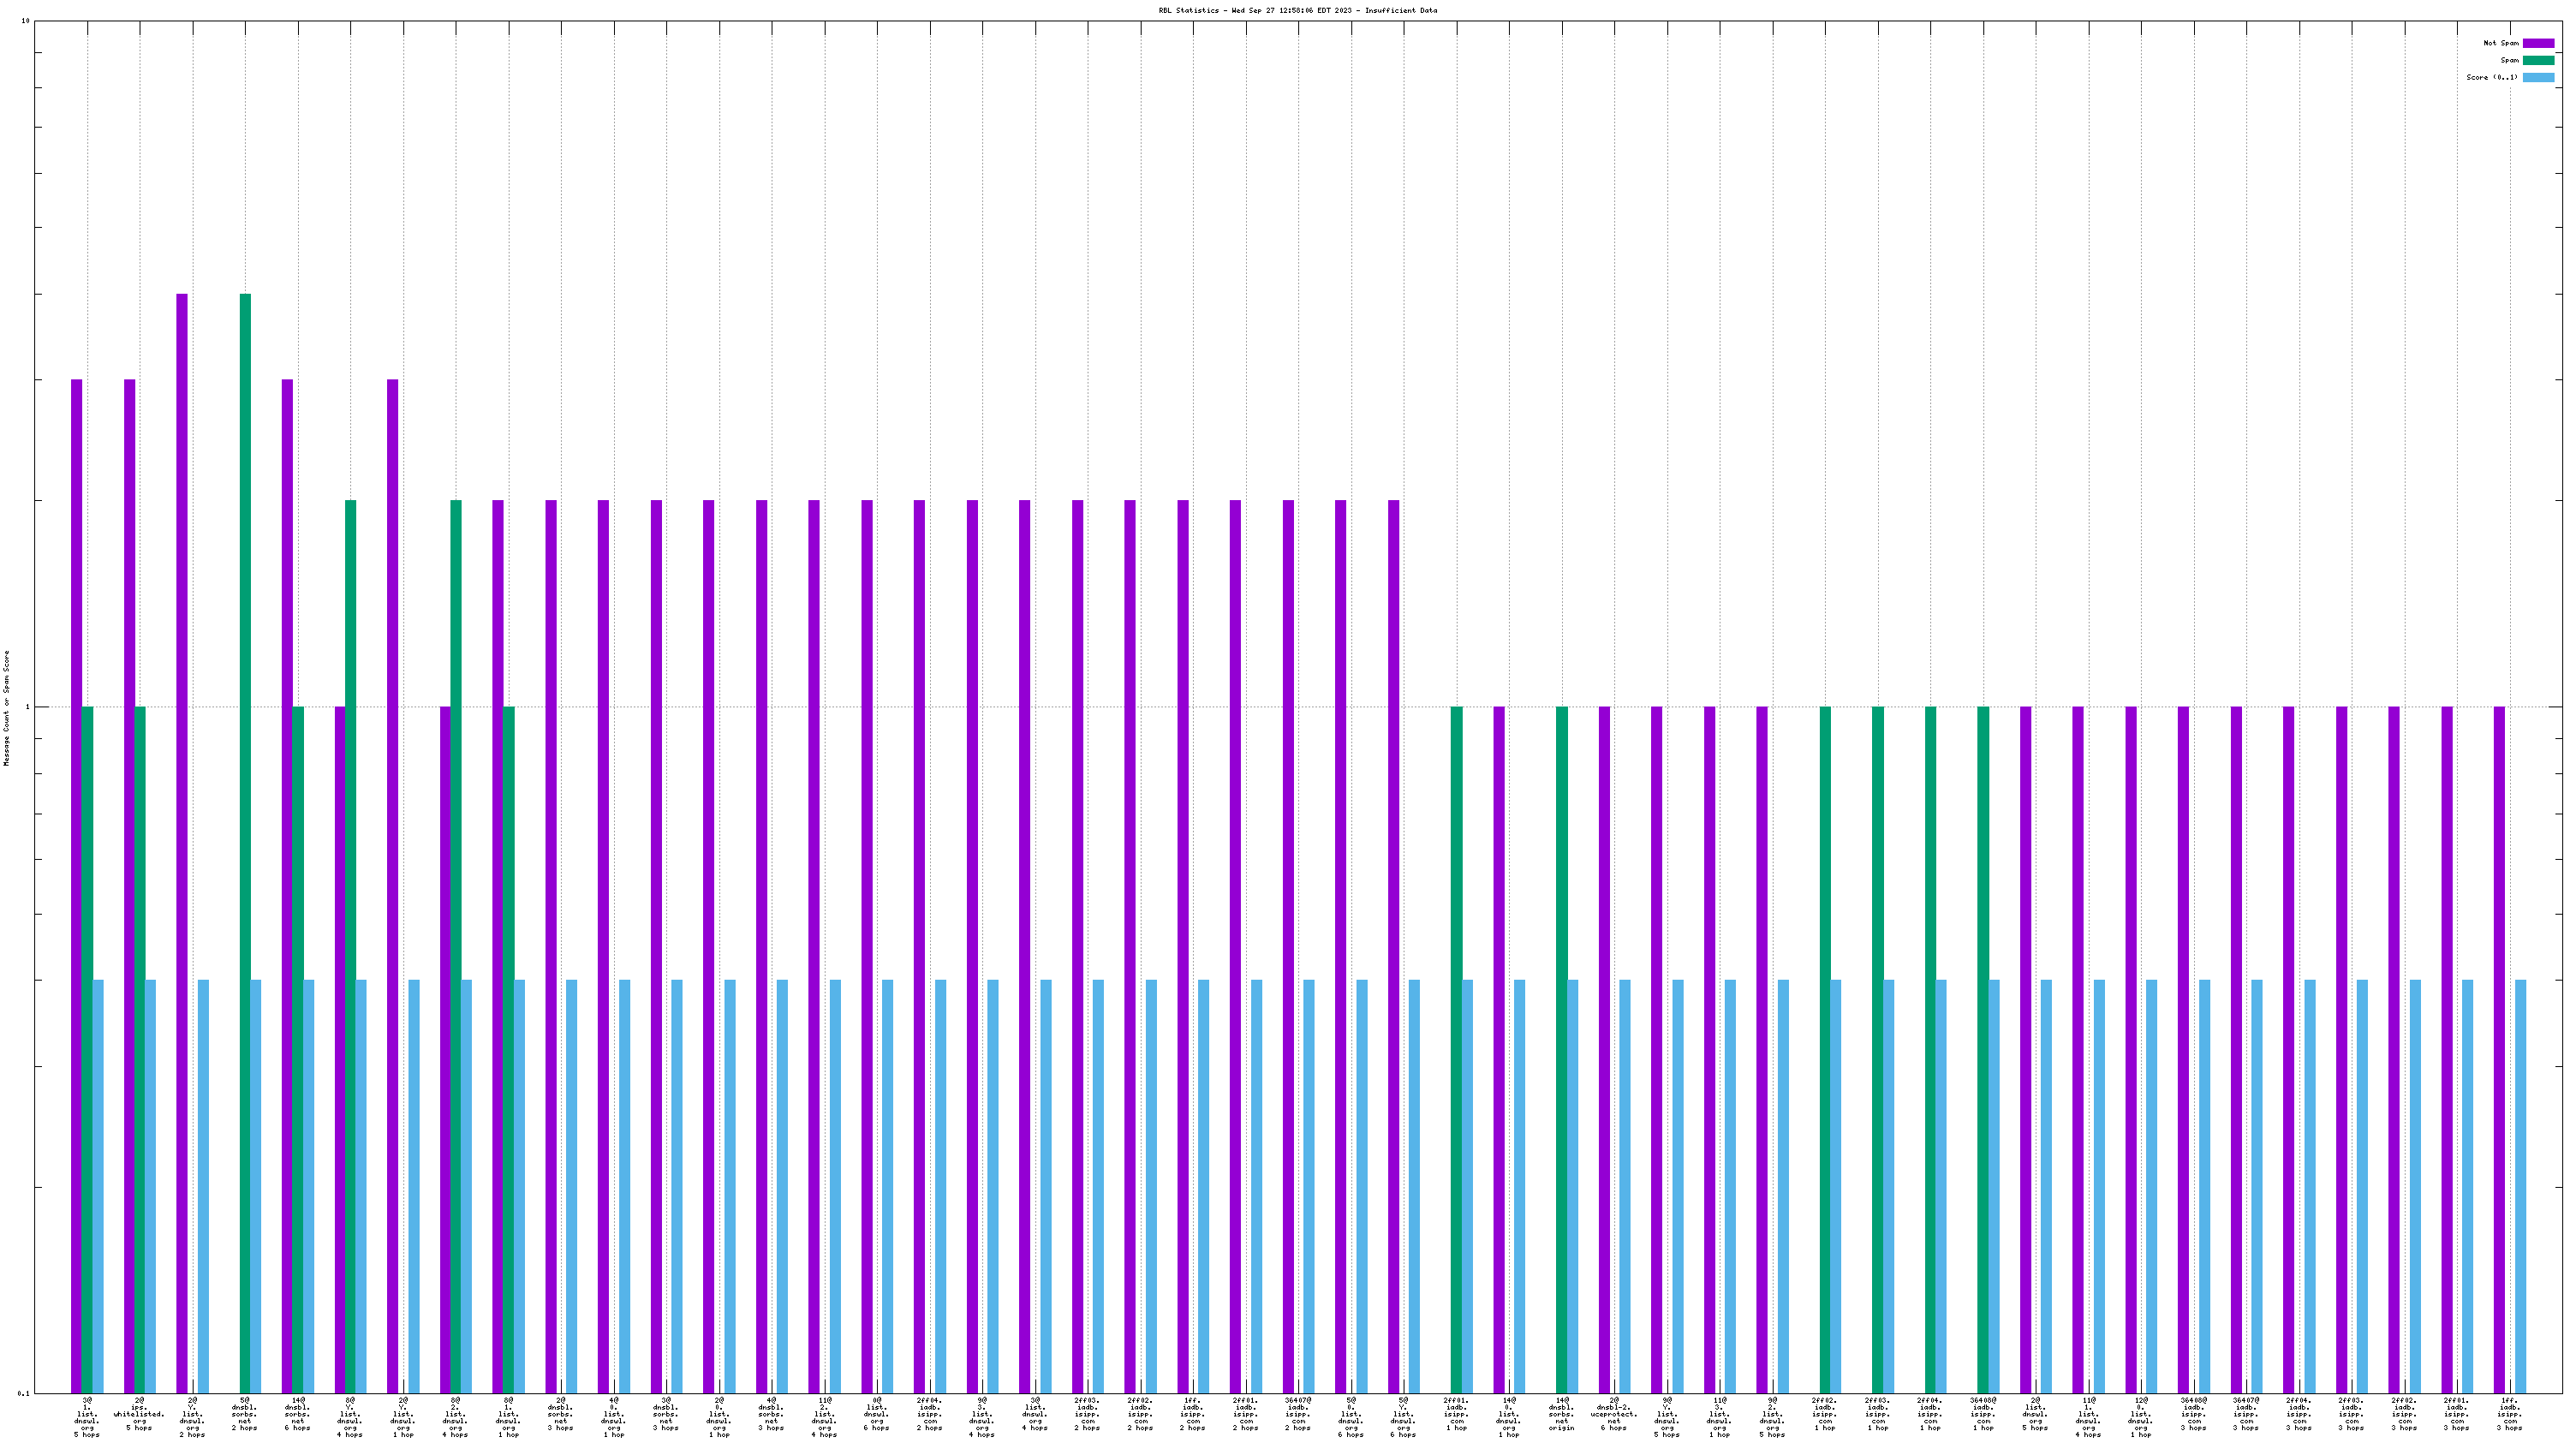
Task: Click the 'Score (0..1)' legend text
Action: click(x=2491, y=77)
